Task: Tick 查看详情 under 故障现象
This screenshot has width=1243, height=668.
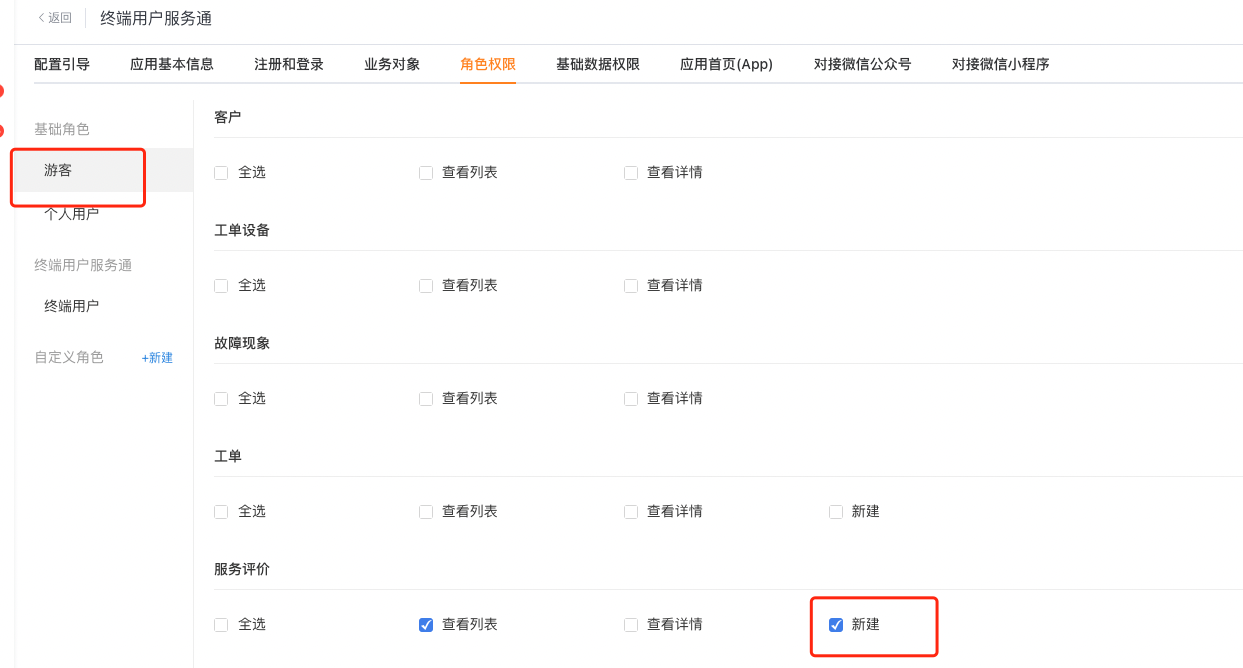Action: [x=631, y=399]
